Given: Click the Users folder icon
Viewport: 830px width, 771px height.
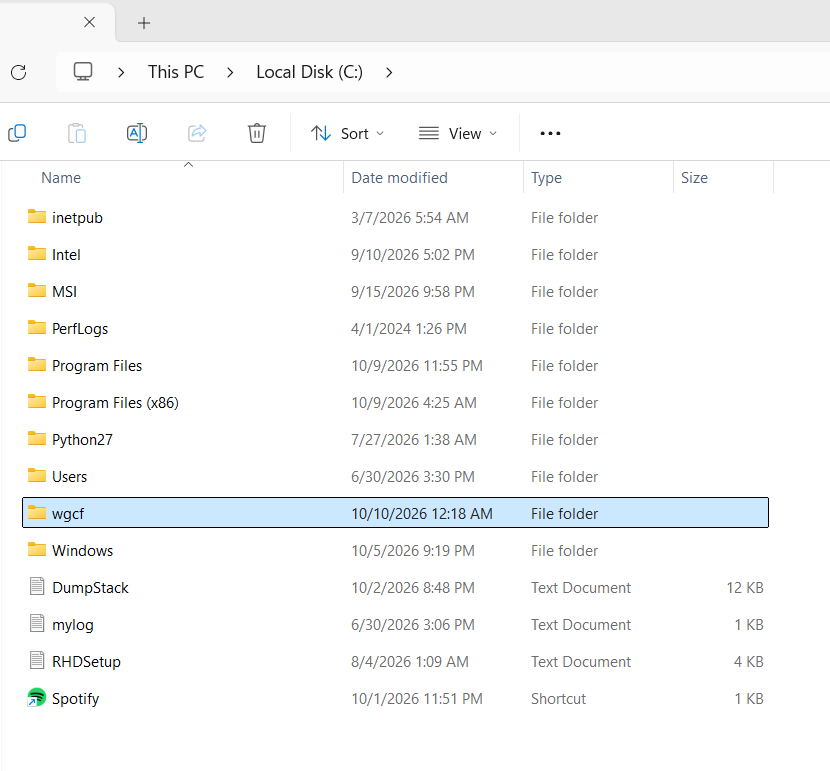Looking at the screenshot, I should click(x=37, y=476).
